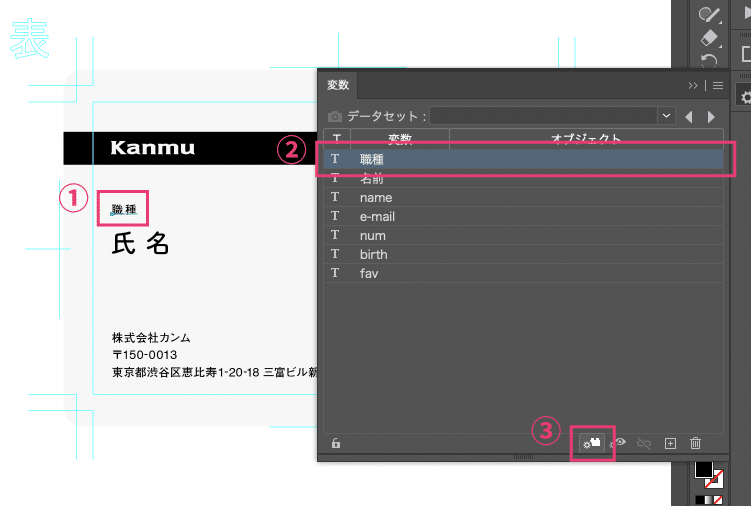Image resolution: width=751 pixels, height=506 pixels.
Task: Select the 株式会社カンム text line
Action: coord(151,338)
